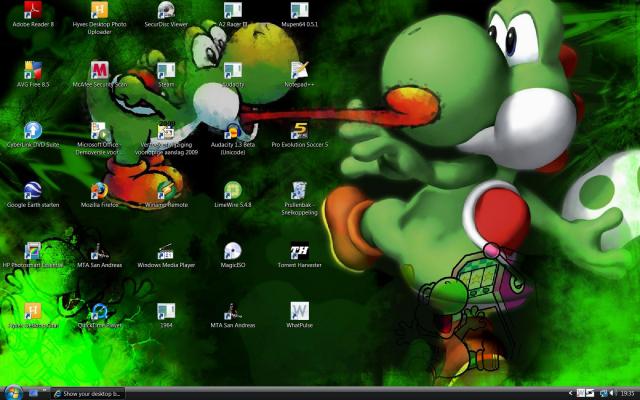Select the WhatPulse desktop icon
Viewport: 640px width, 400px height.
click(x=300, y=311)
